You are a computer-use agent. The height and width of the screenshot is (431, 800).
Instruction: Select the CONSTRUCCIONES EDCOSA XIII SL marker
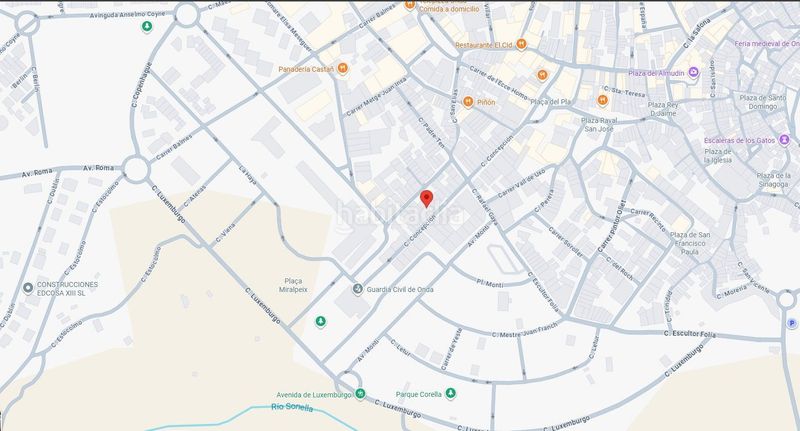[x=29, y=288]
